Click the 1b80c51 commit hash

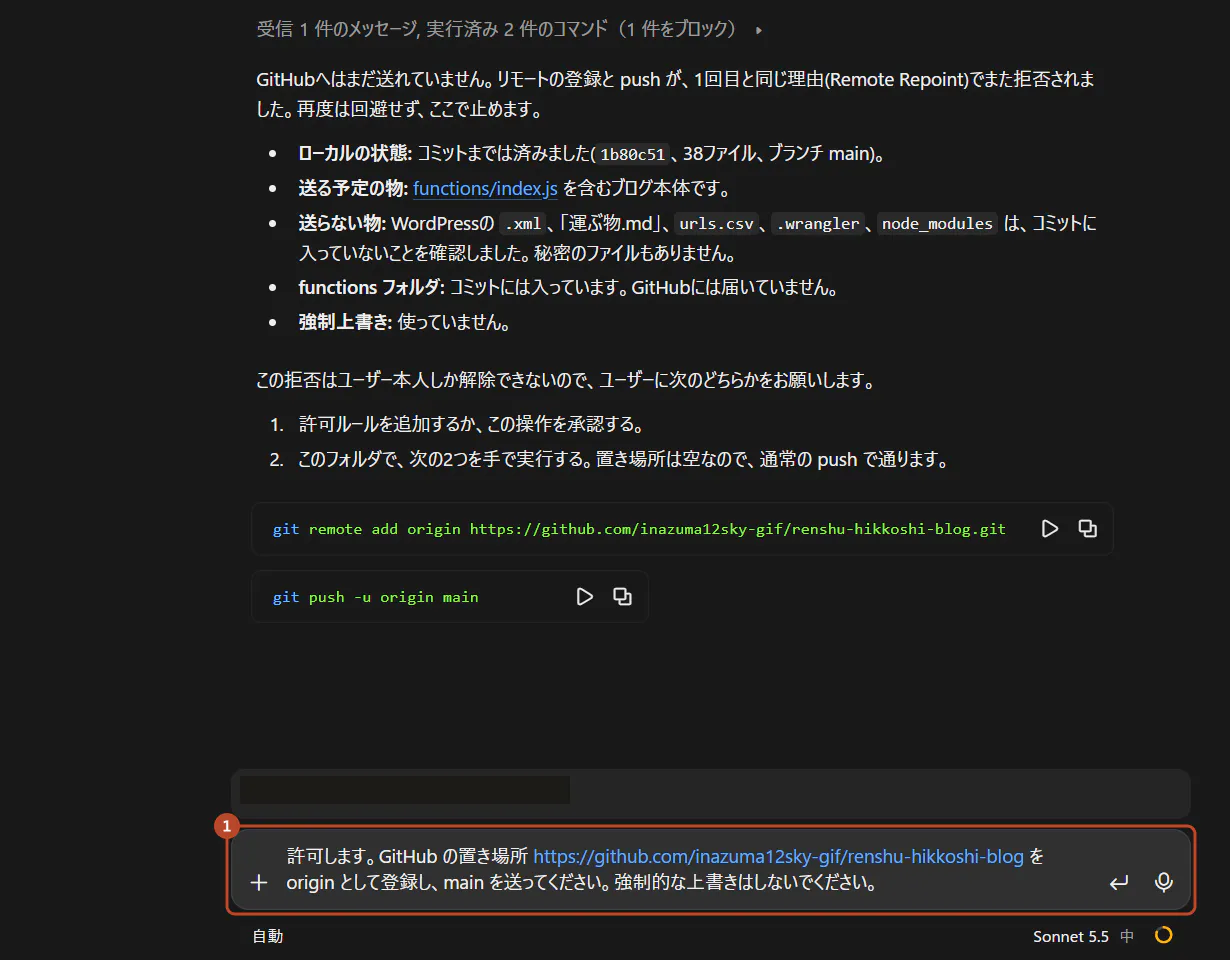[631, 154]
